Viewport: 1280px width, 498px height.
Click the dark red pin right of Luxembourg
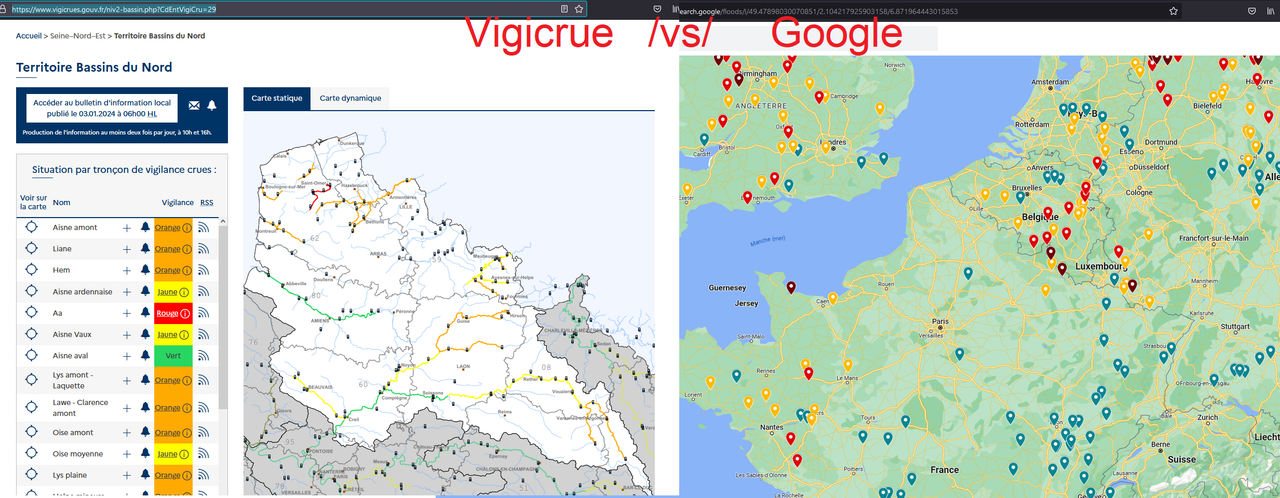[x=1132, y=286]
